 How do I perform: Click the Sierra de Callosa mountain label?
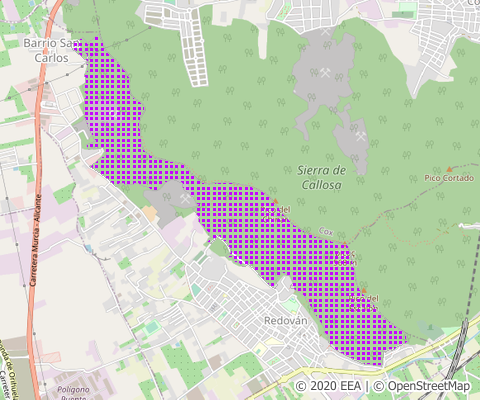(322, 177)
